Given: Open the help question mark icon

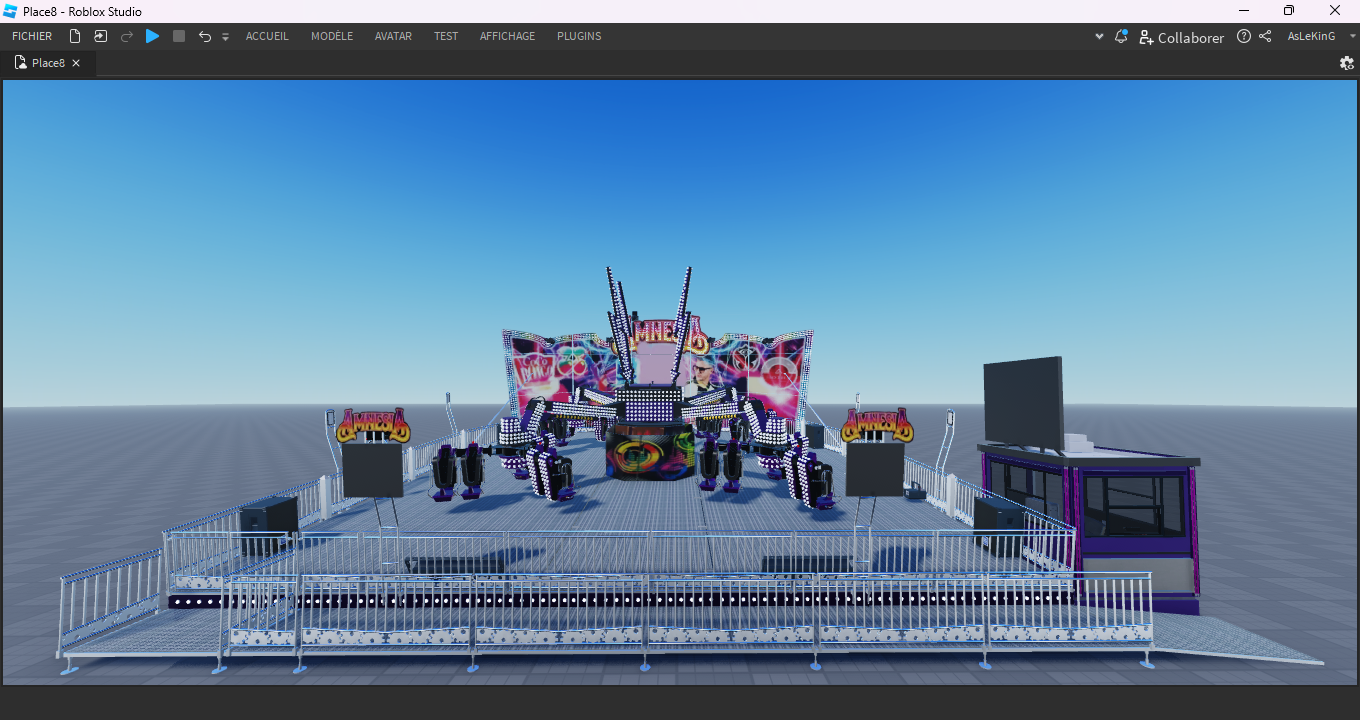Looking at the screenshot, I should pyautogui.click(x=1244, y=36).
